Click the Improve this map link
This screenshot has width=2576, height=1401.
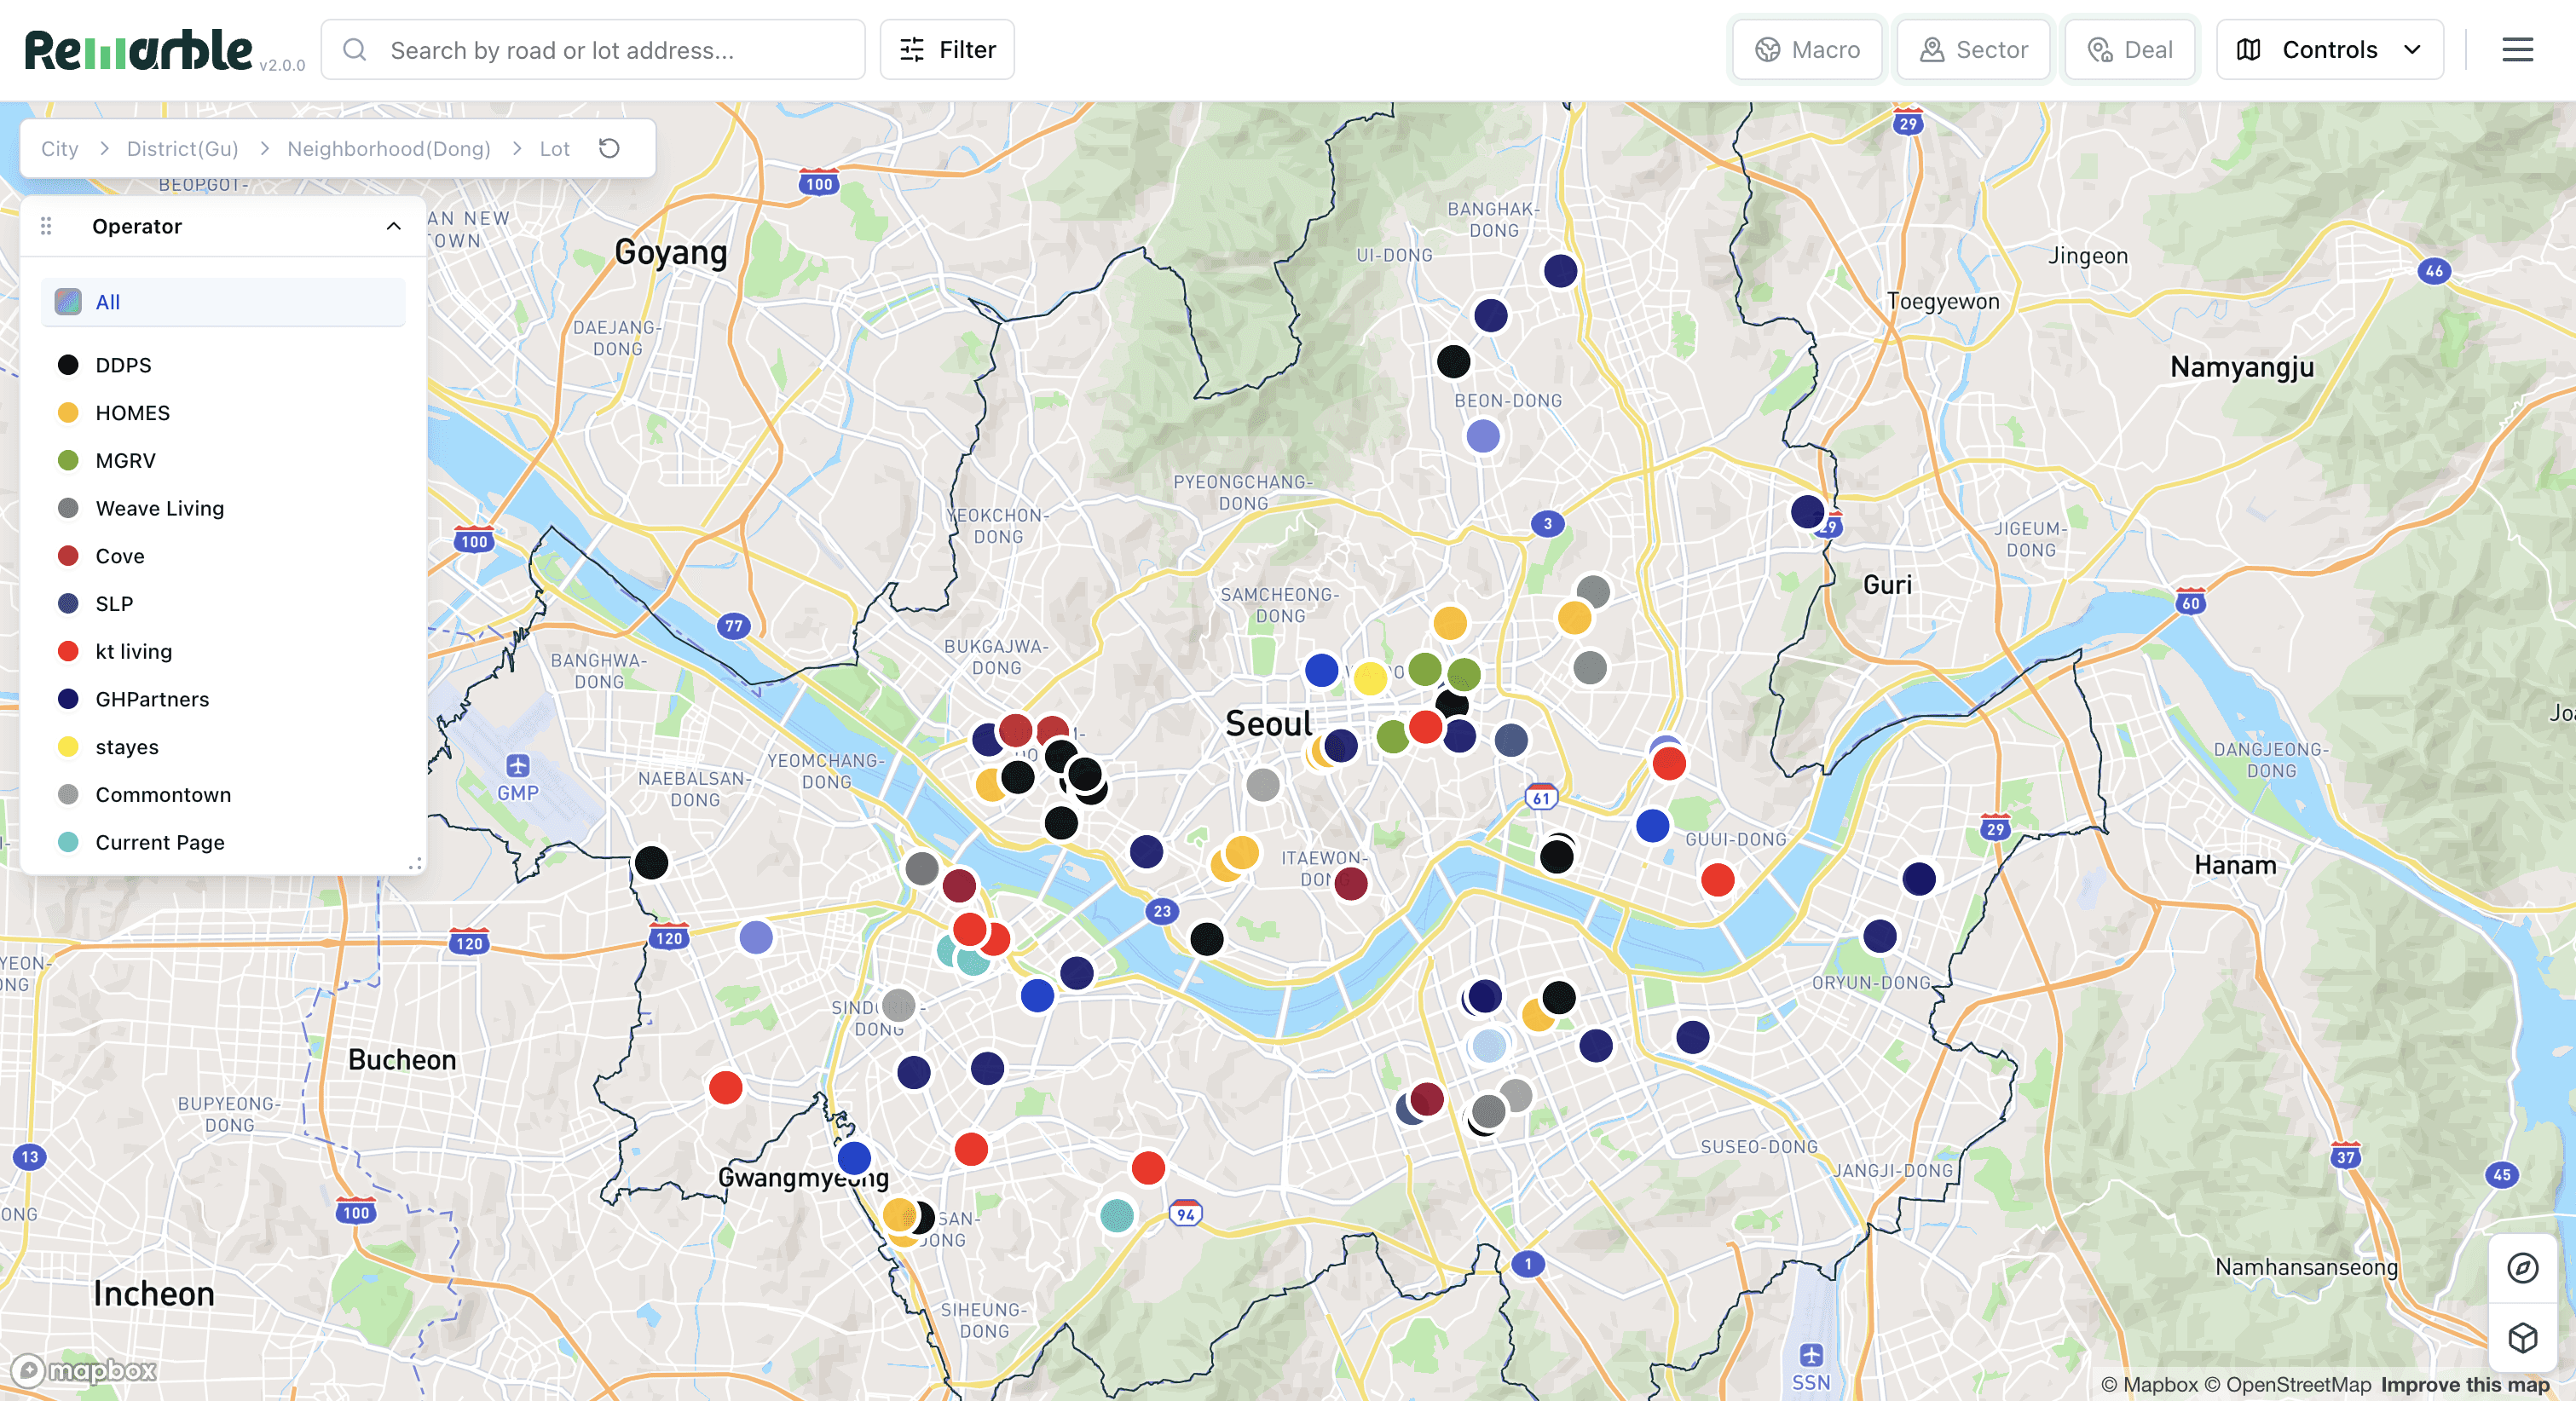pos(2464,1384)
